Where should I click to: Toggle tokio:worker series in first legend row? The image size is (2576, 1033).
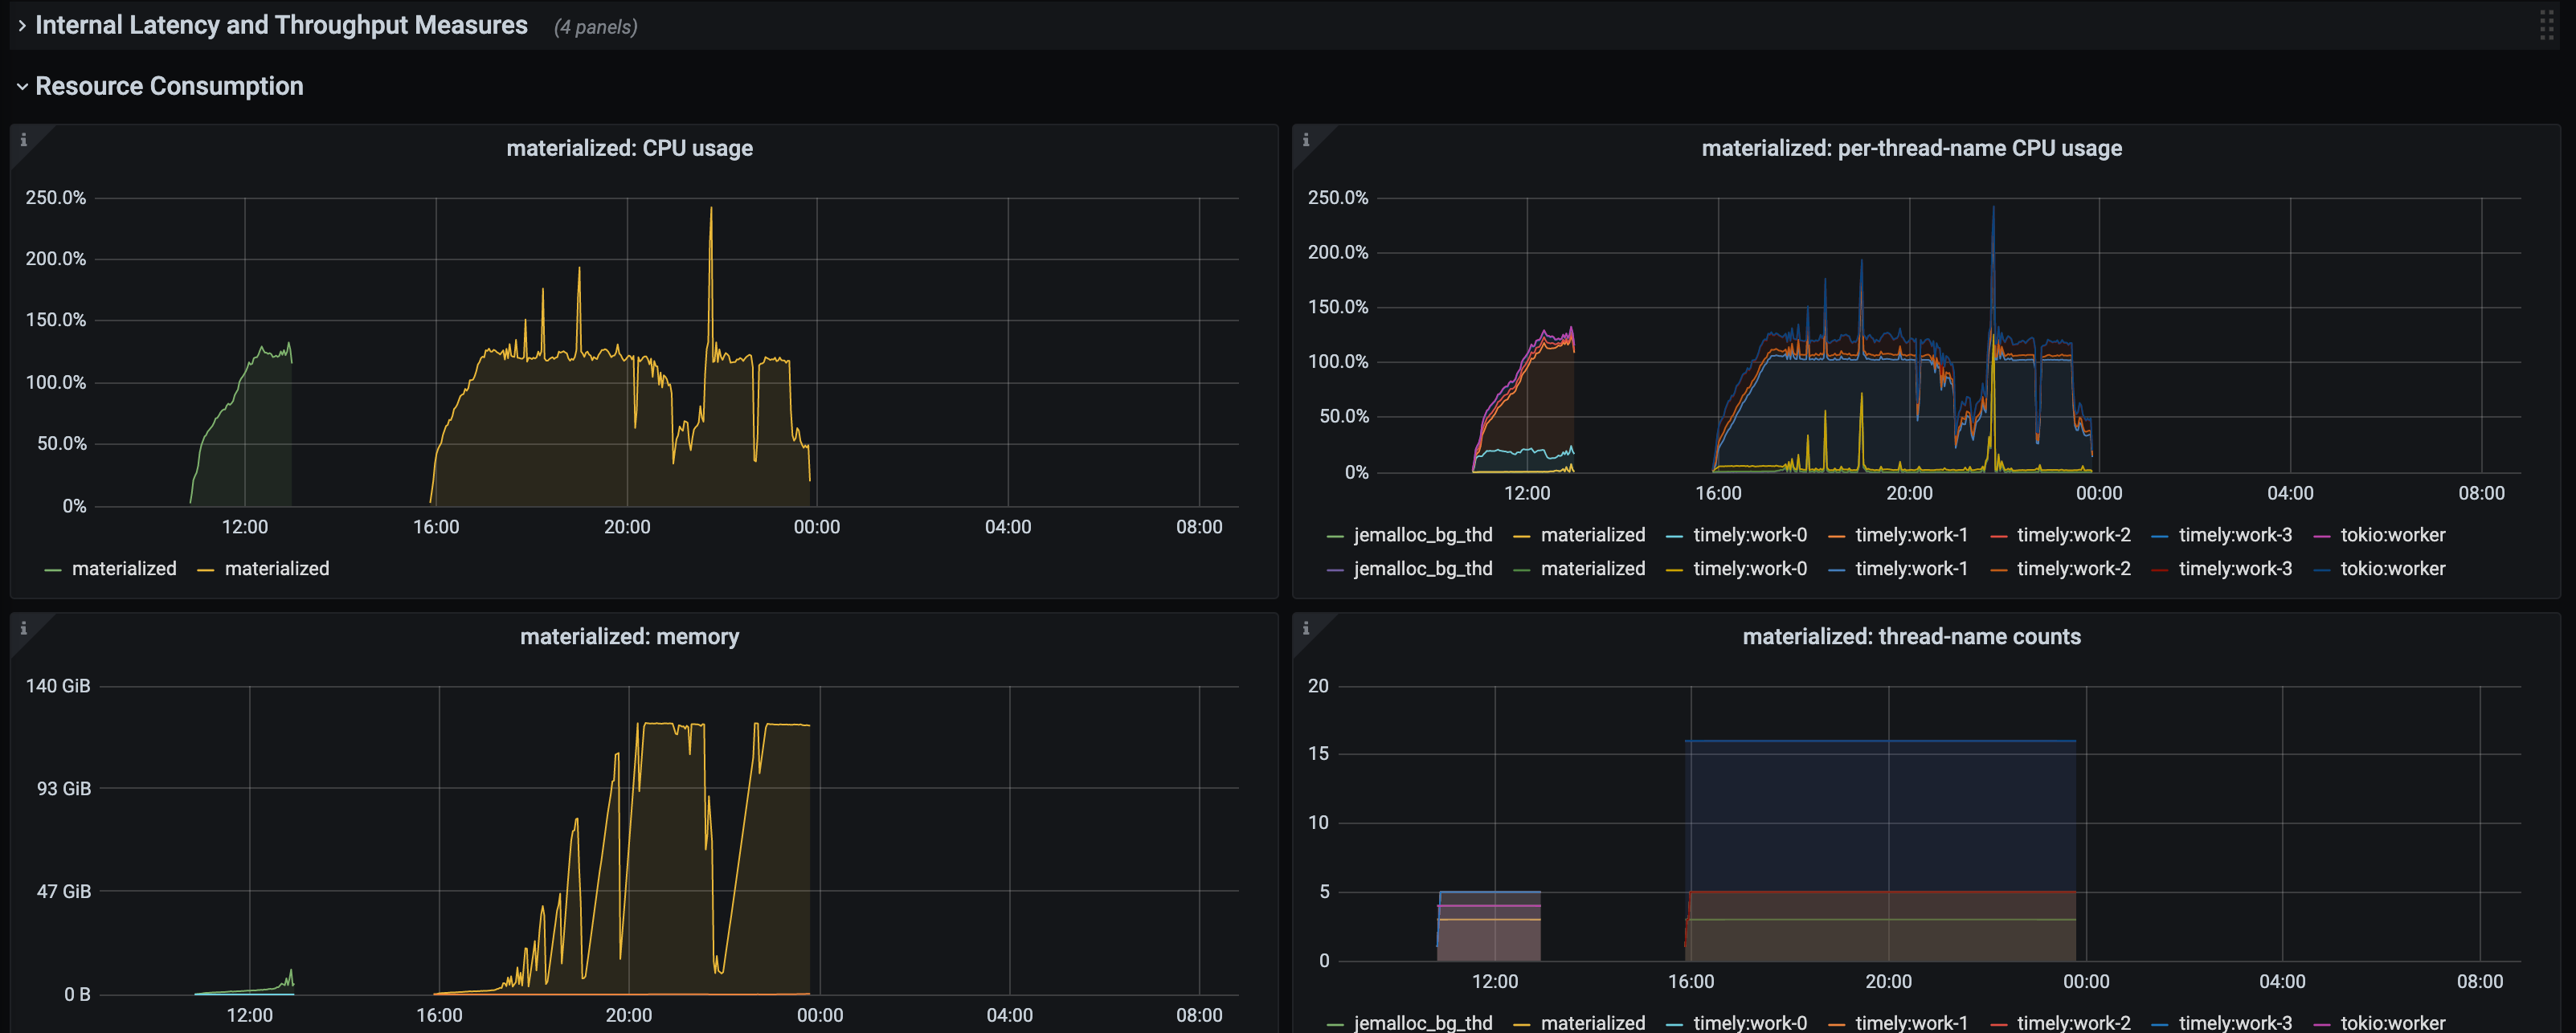coord(2392,535)
